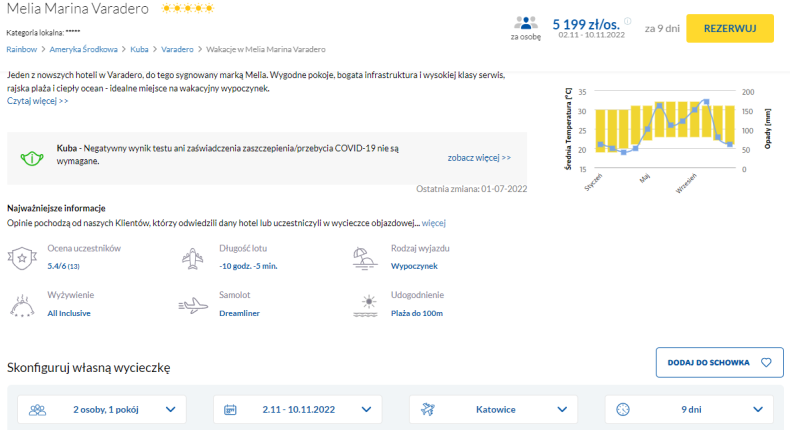Click the 02.11 - 10.11.2022 date under the price
Viewport: 790px width, 430px height.
pyautogui.click(x=591, y=35)
